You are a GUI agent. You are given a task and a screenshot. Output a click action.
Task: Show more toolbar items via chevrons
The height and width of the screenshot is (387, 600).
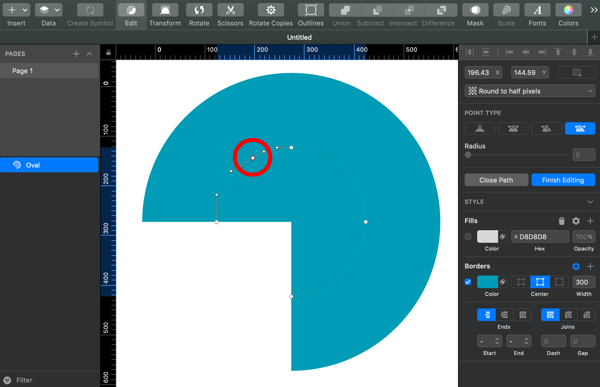pyautogui.click(x=593, y=10)
